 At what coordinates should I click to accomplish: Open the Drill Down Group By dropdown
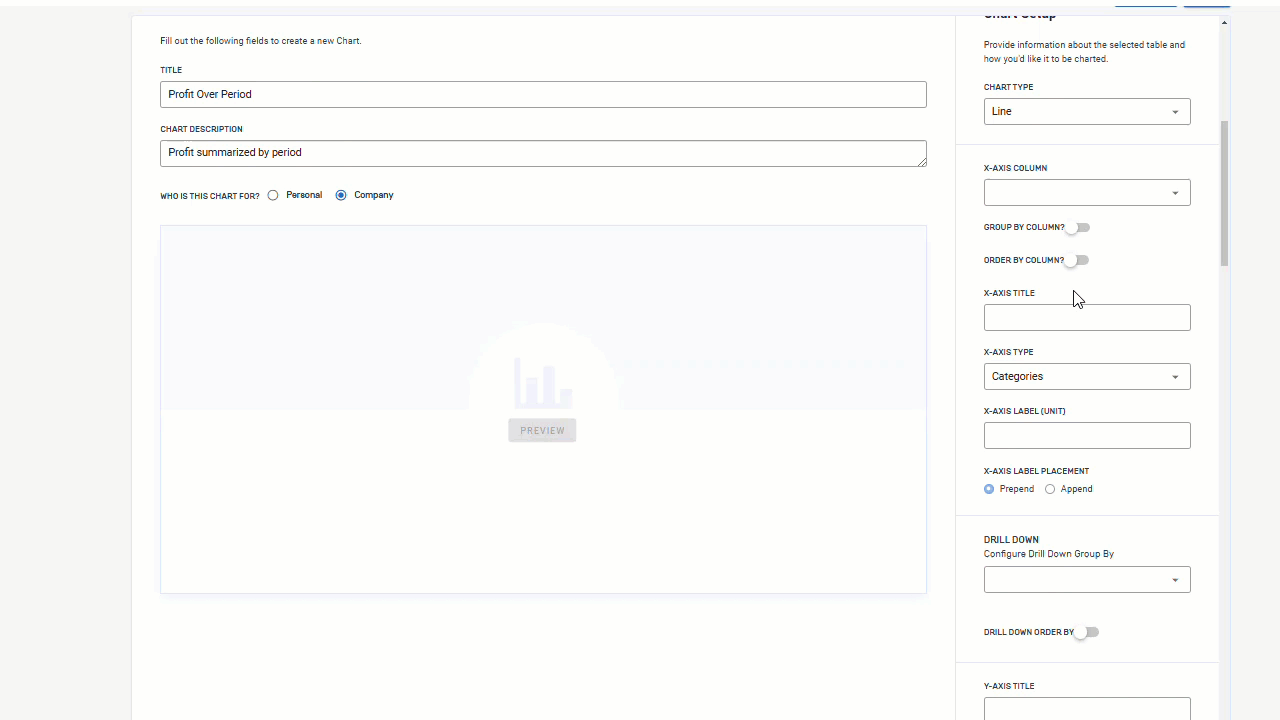tap(1087, 579)
